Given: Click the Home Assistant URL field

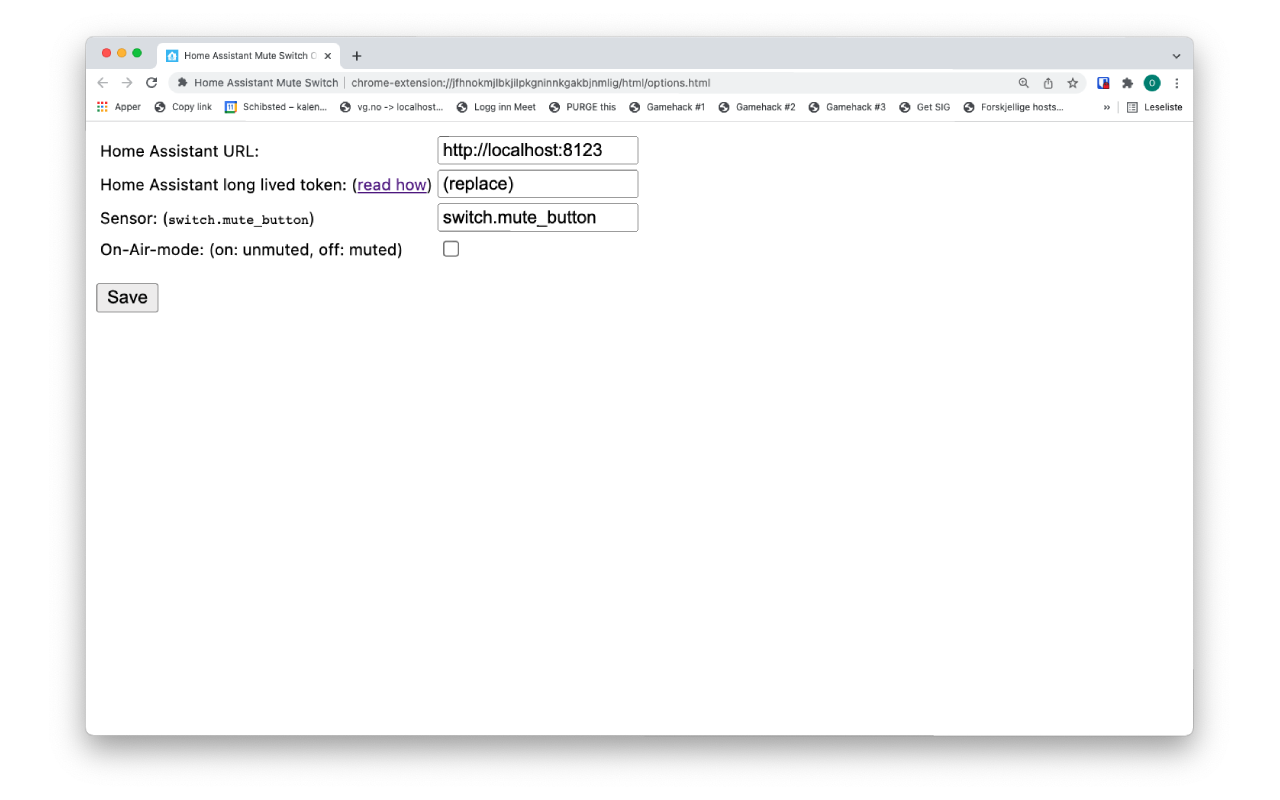Looking at the screenshot, I should 537,150.
